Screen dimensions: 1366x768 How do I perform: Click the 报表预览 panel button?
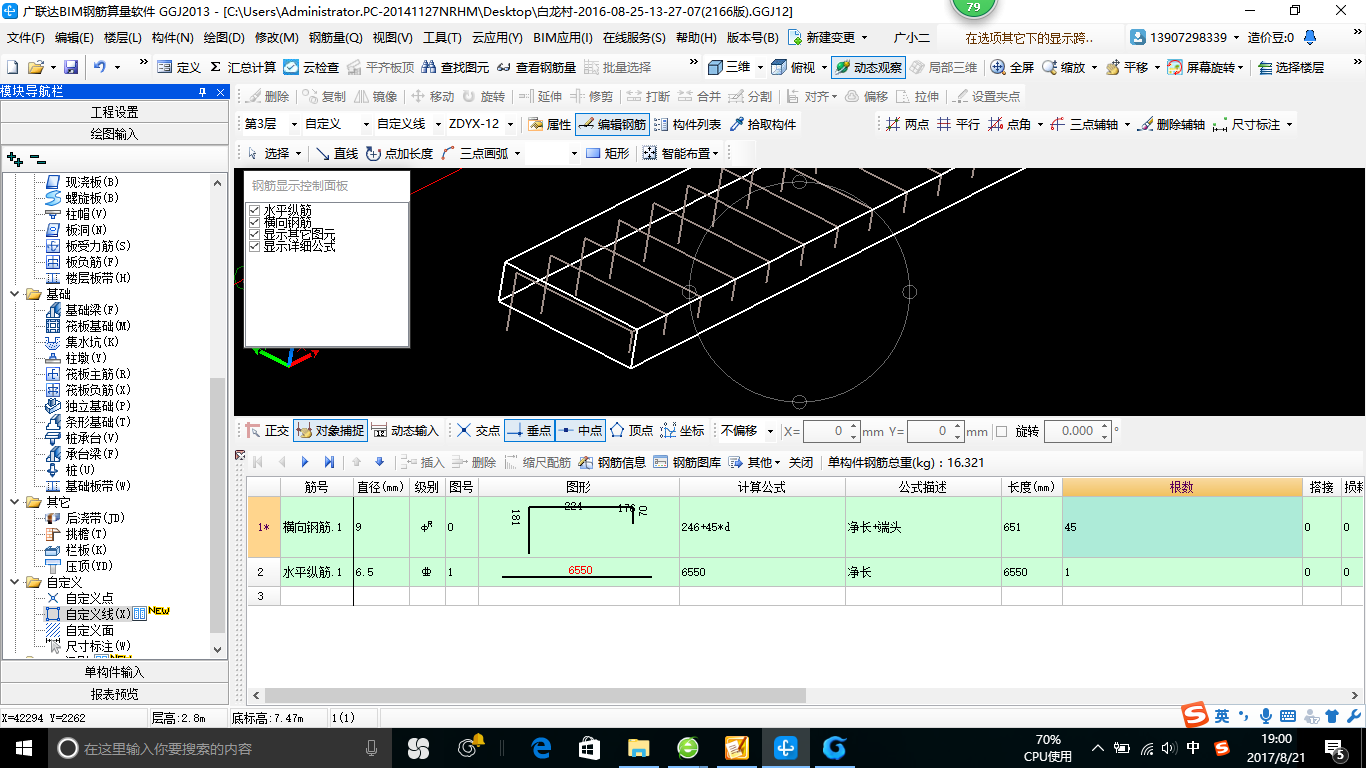tap(114, 694)
